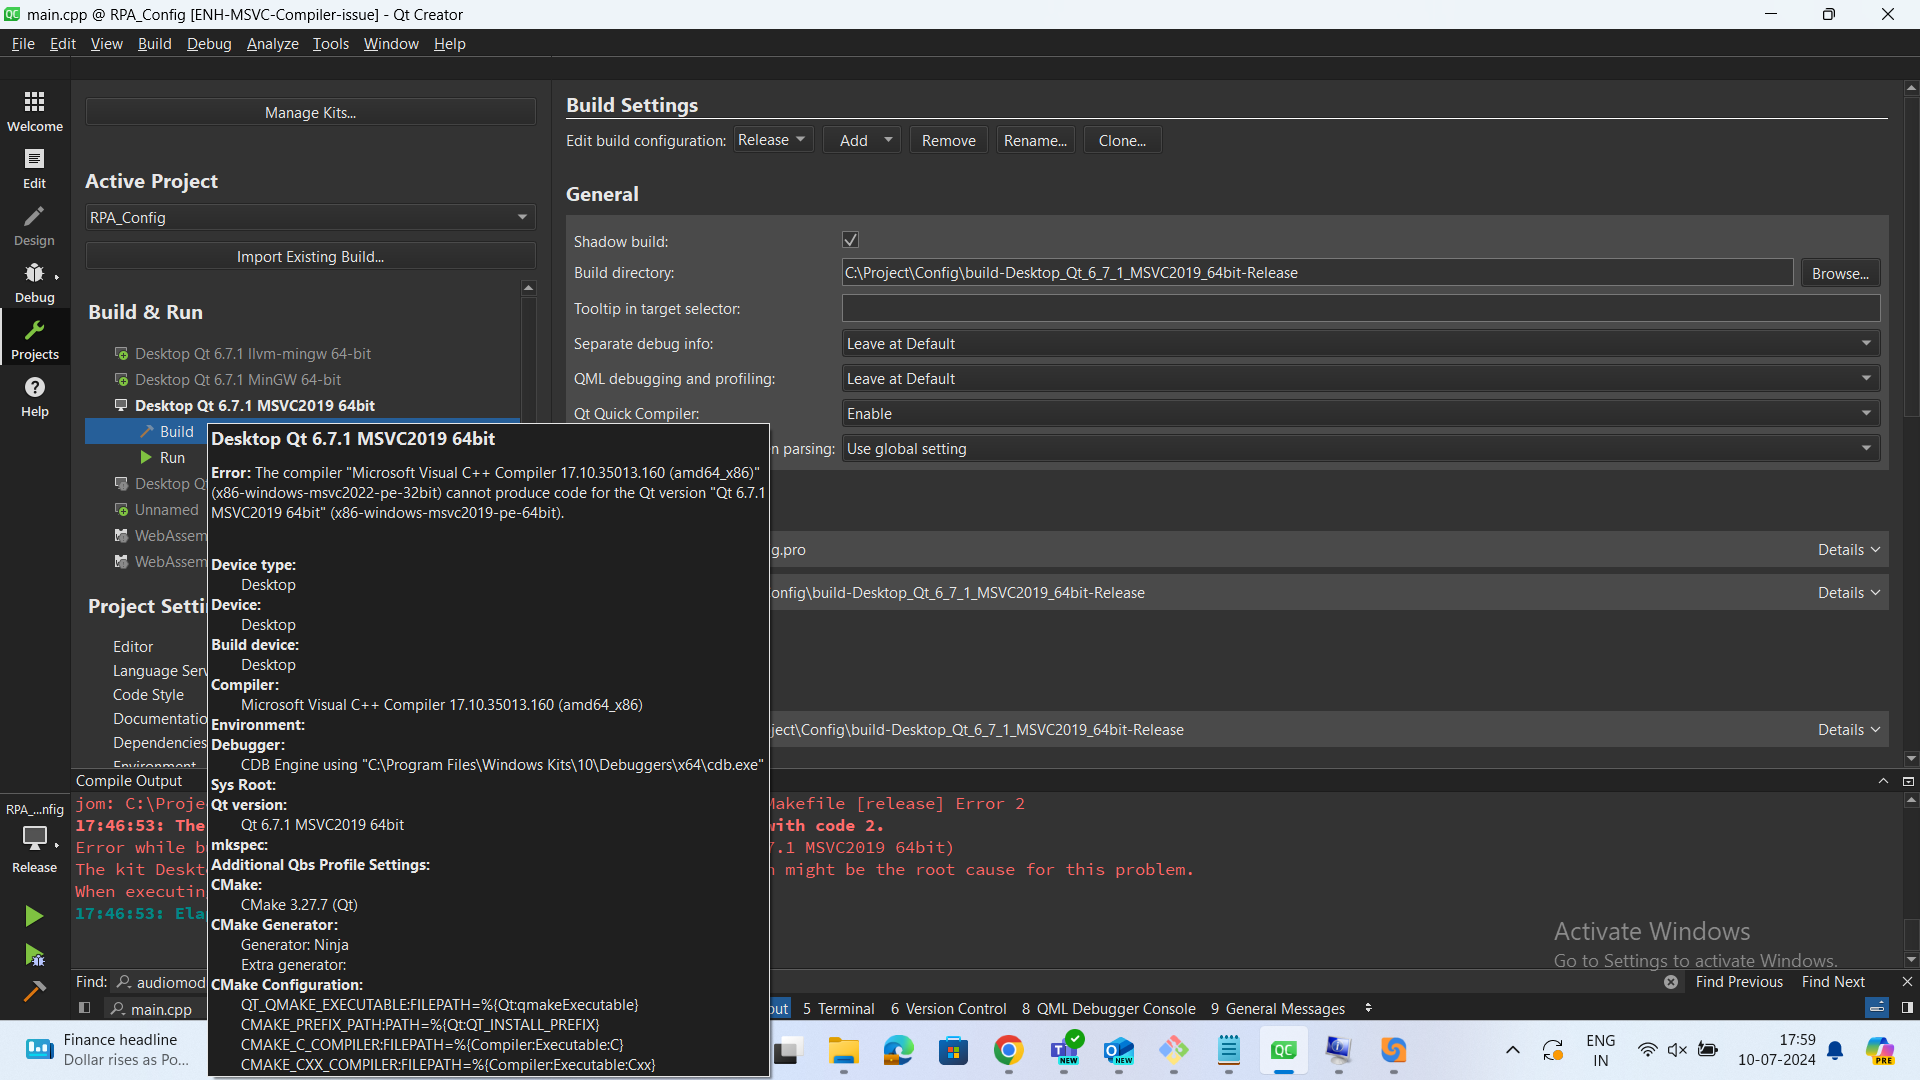
Task: Switch to Terminal output pane
Action: click(x=838, y=1008)
